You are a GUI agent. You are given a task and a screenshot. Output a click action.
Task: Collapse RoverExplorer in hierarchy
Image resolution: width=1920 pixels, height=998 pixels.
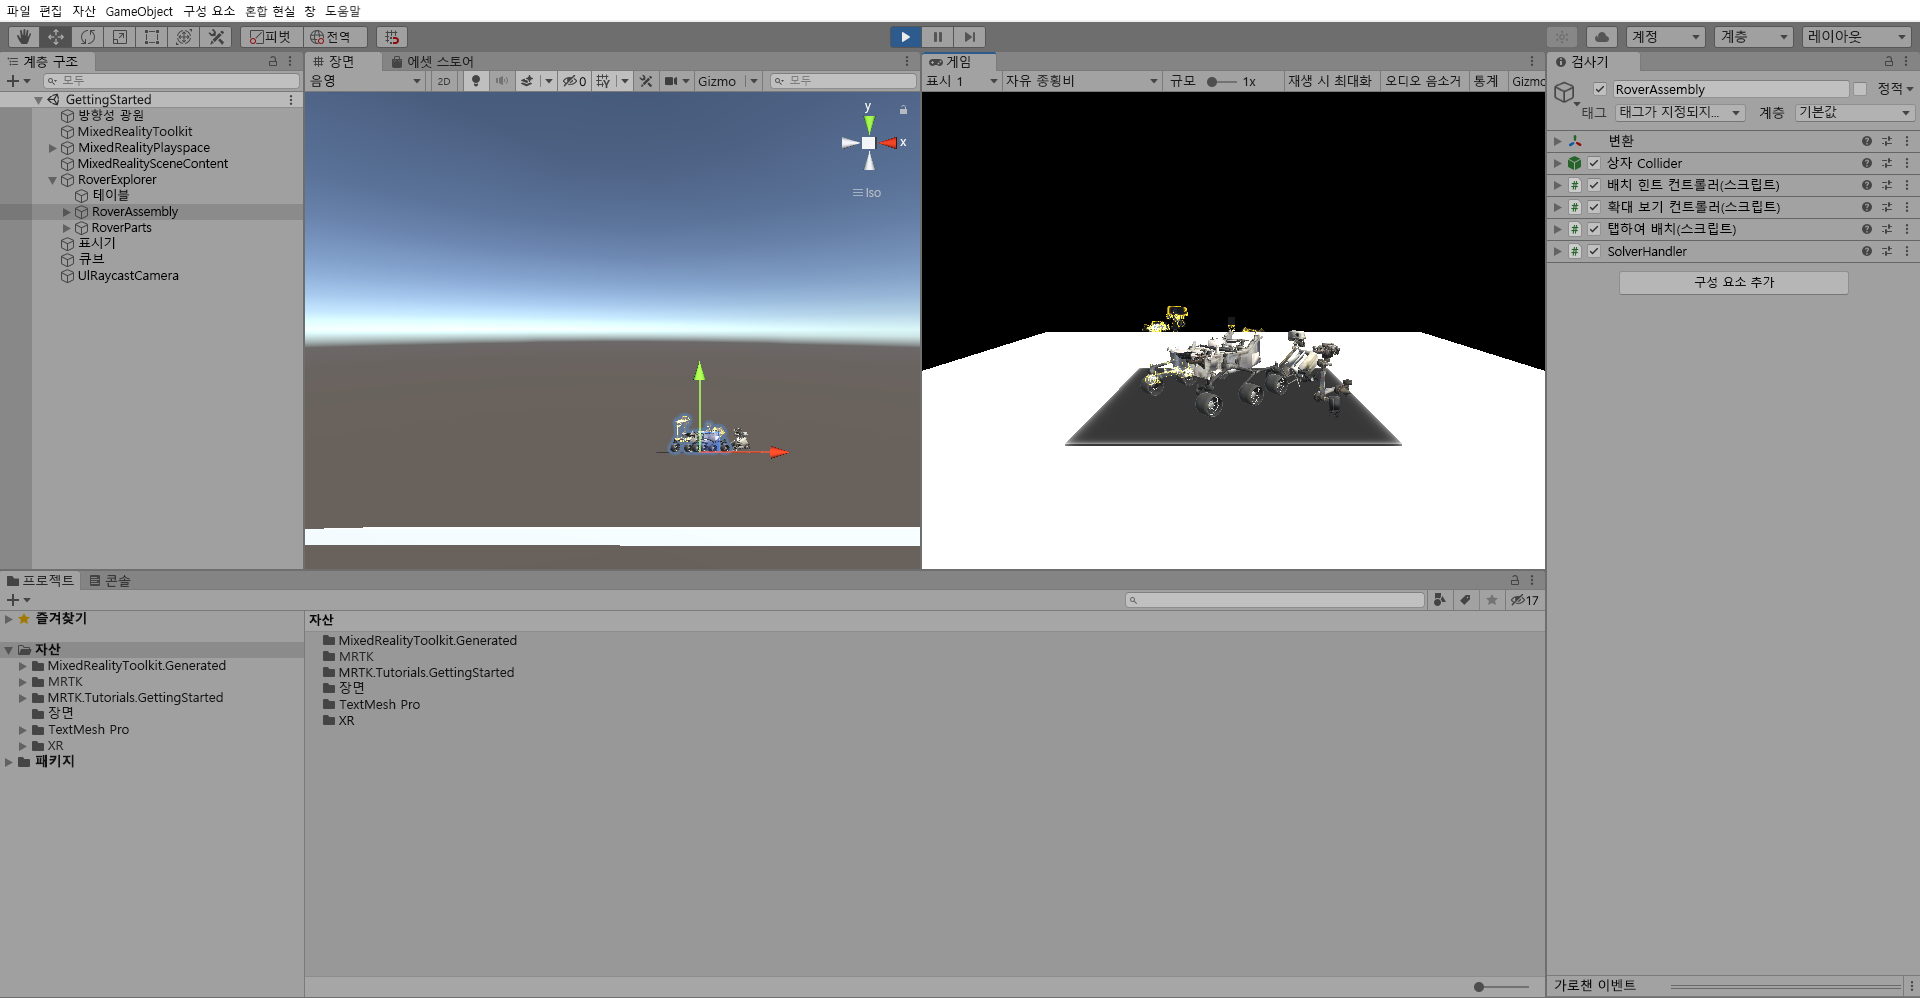pyautogui.click(x=53, y=180)
